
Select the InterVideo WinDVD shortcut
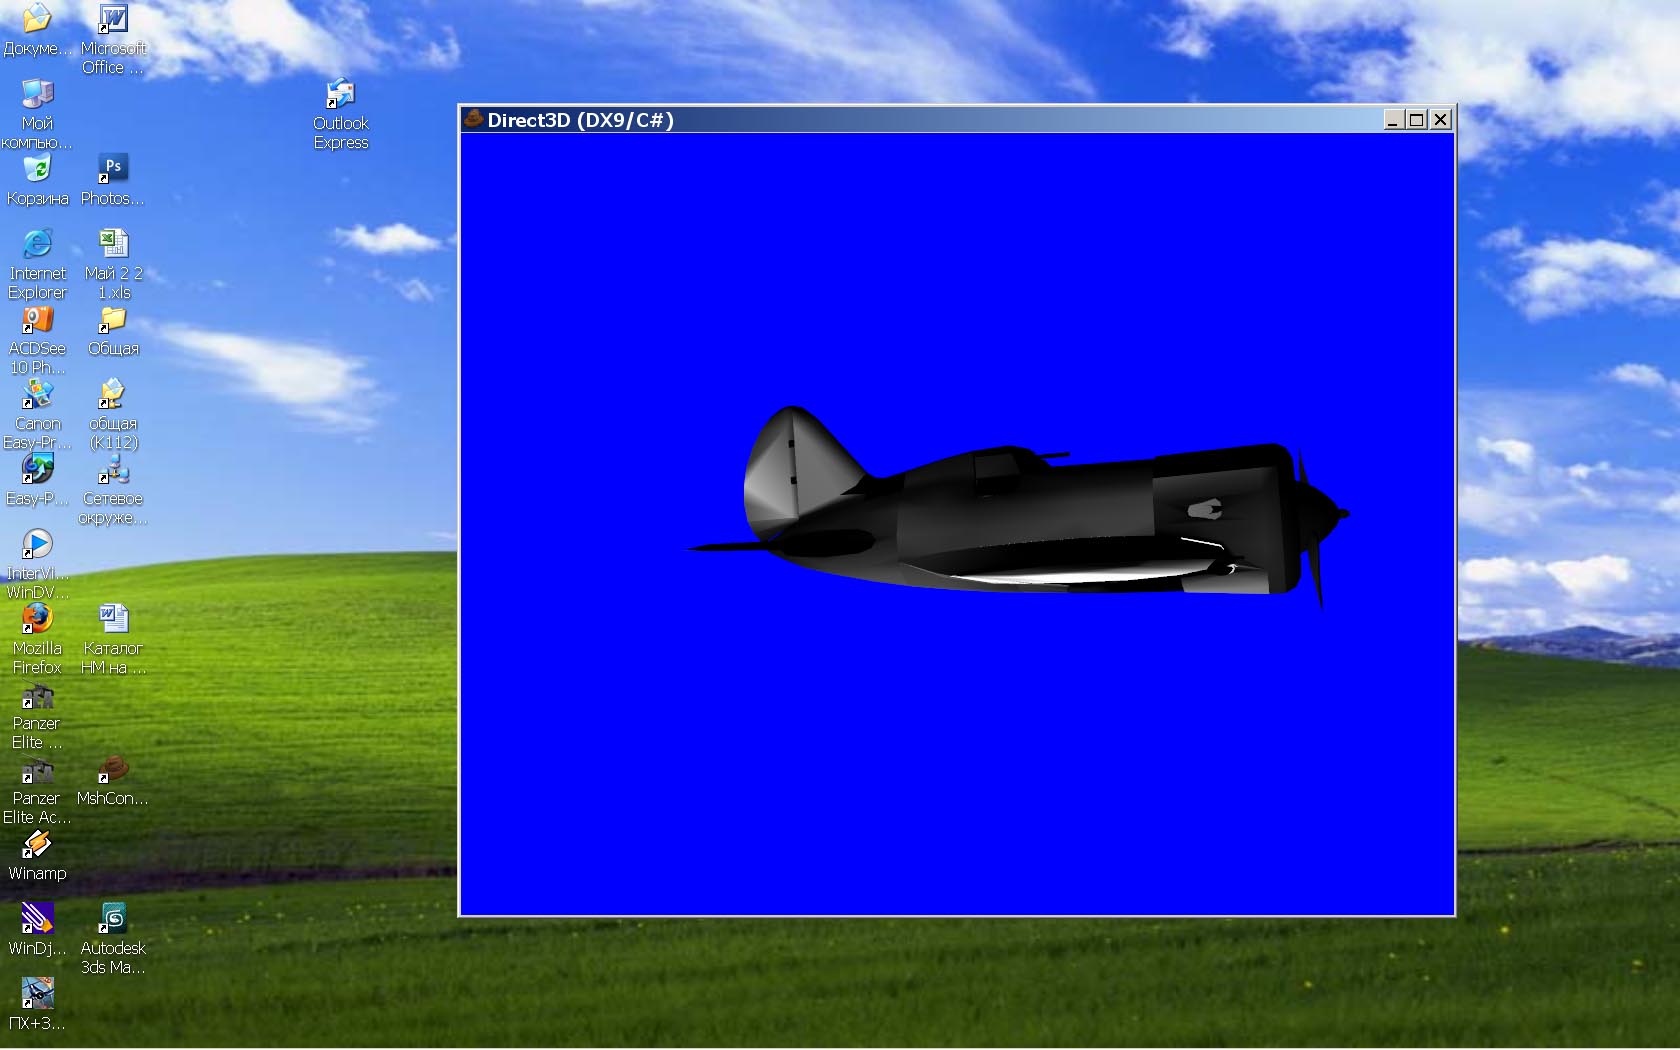click(x=37, y=564)
